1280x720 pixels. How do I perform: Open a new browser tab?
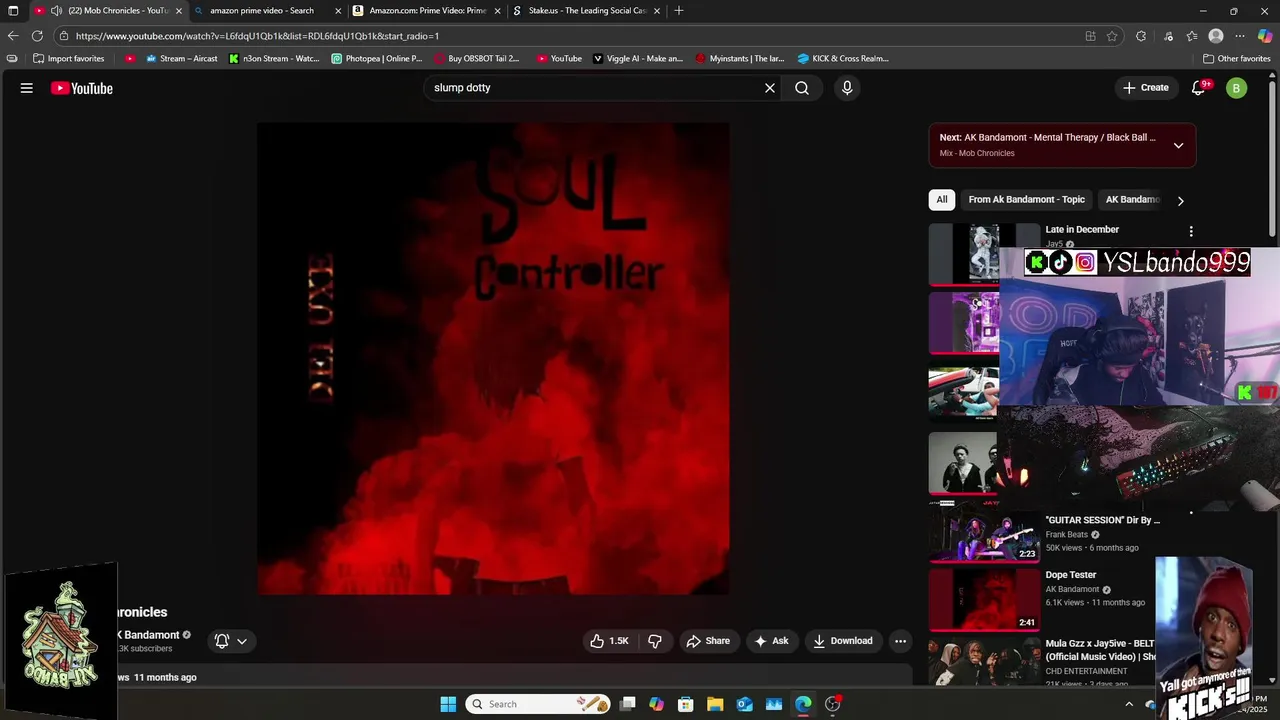click(x=679, y=11)
